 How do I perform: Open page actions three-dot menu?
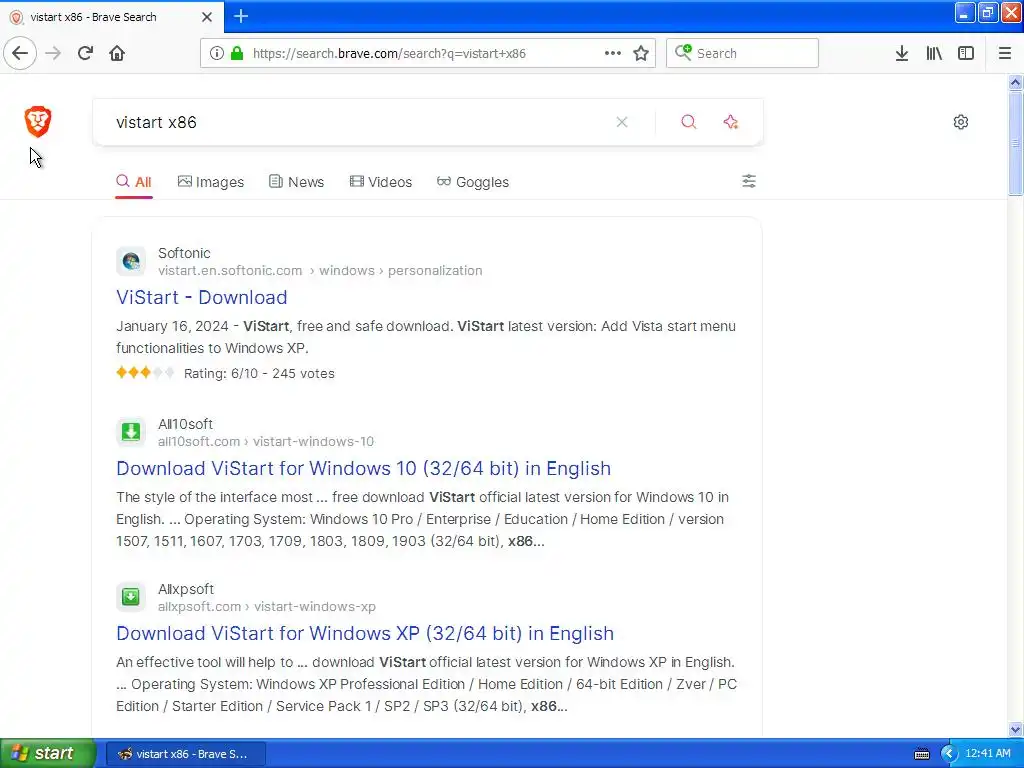tap(613, 54)
